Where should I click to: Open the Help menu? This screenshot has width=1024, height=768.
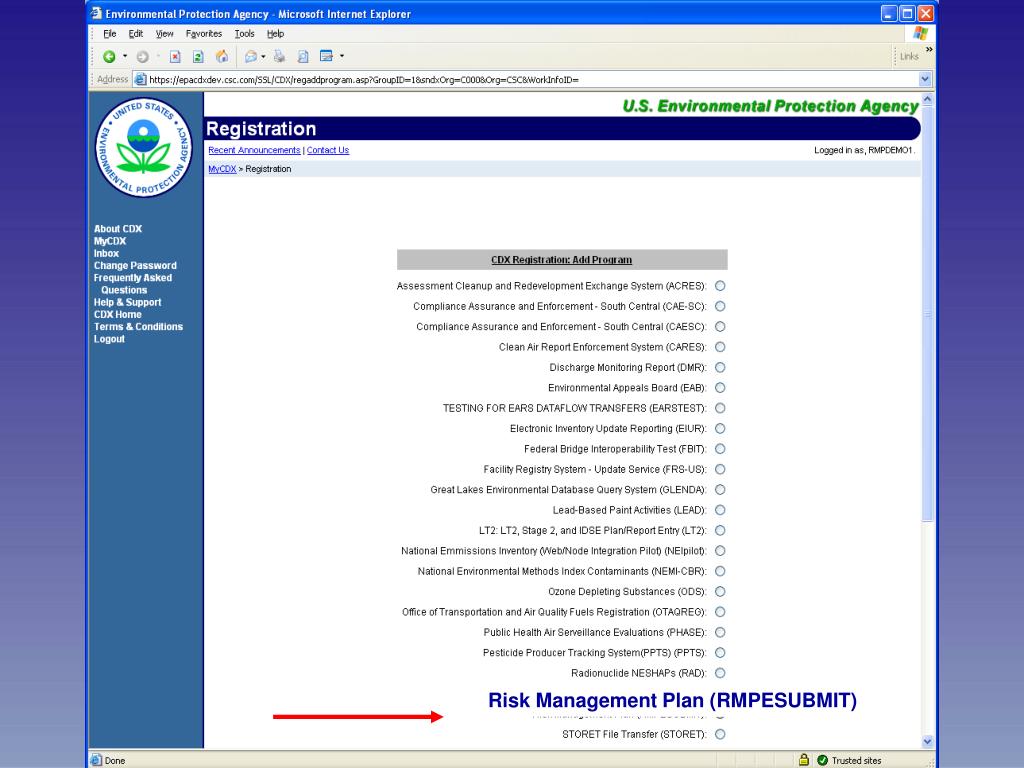click(276, 34)
